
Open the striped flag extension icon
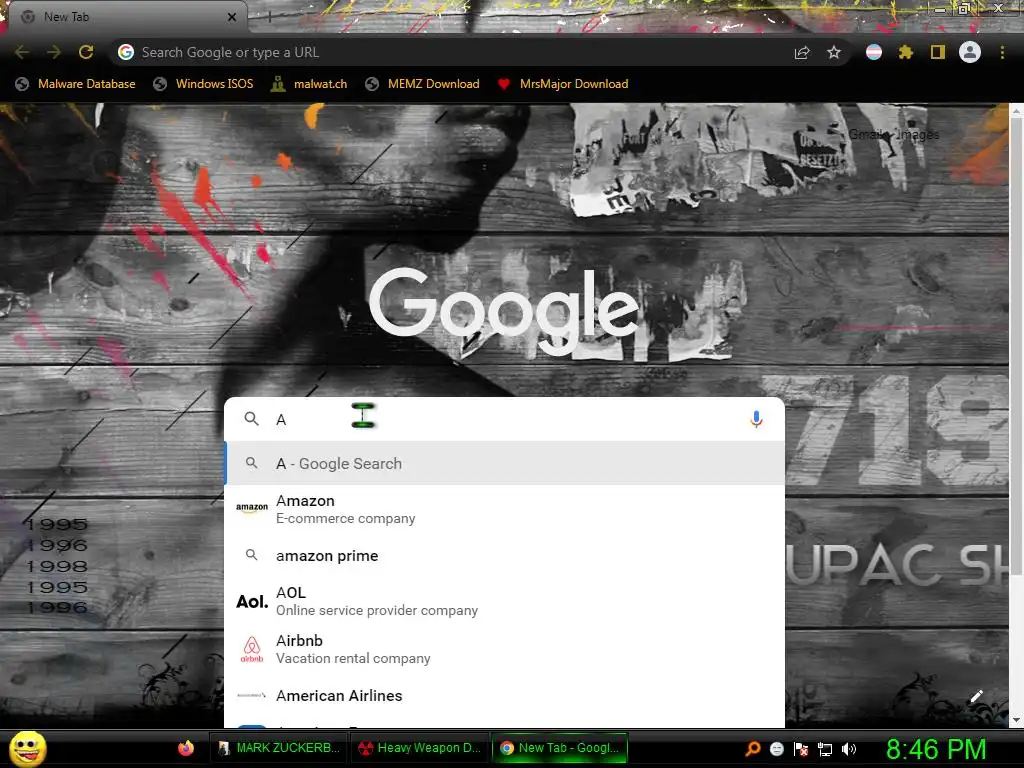point(874,52)
